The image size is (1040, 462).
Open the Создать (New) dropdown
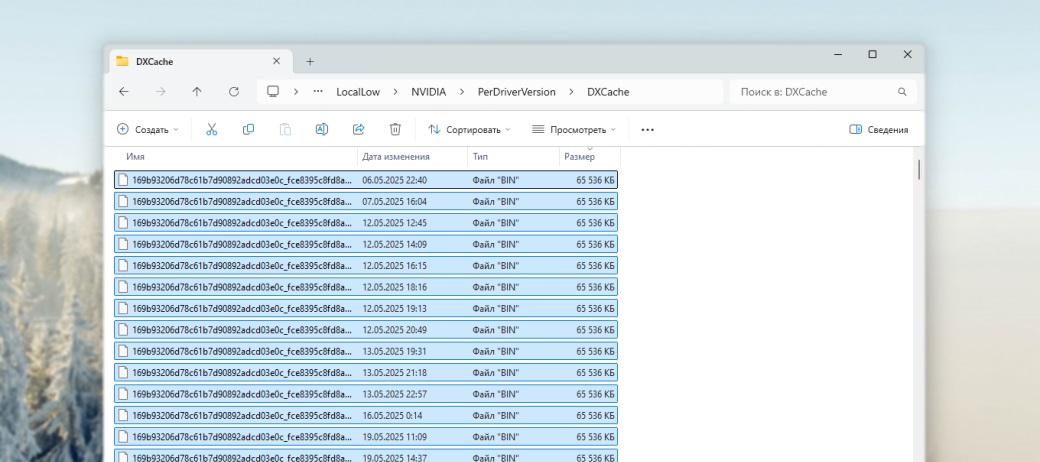click(148, 130)
